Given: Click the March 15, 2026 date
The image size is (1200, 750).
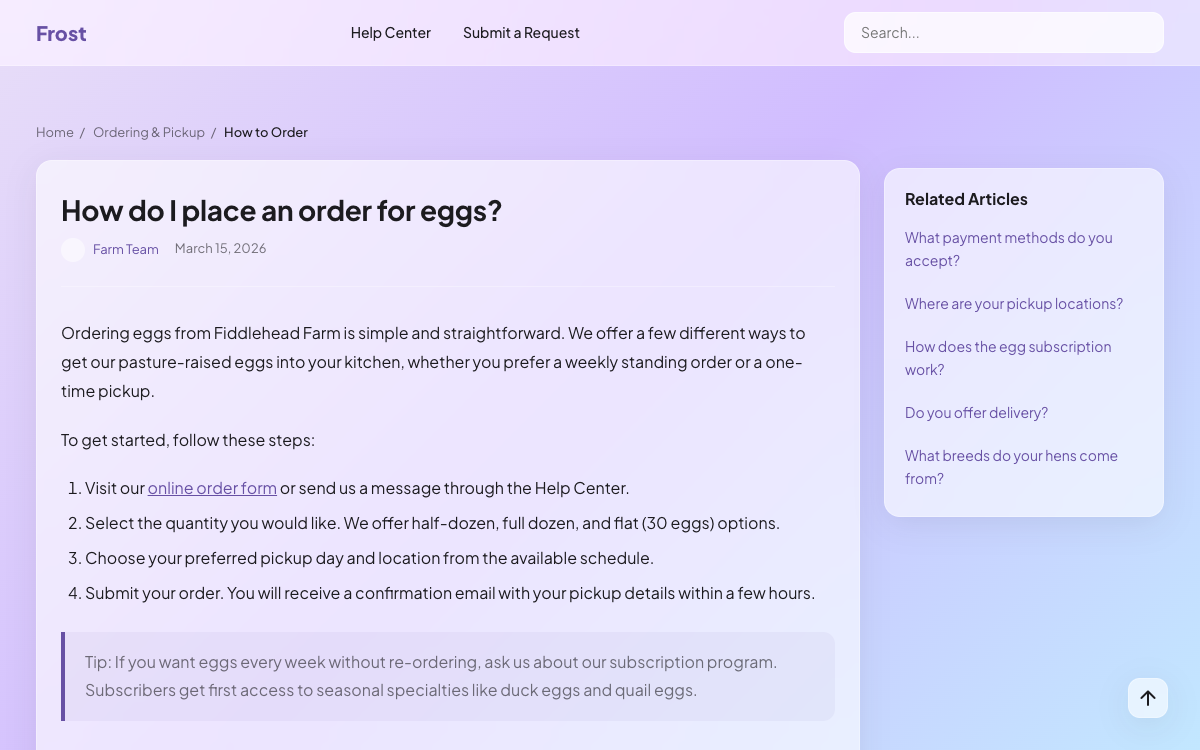Looking at the screenshot, I should tap(220, 248).
